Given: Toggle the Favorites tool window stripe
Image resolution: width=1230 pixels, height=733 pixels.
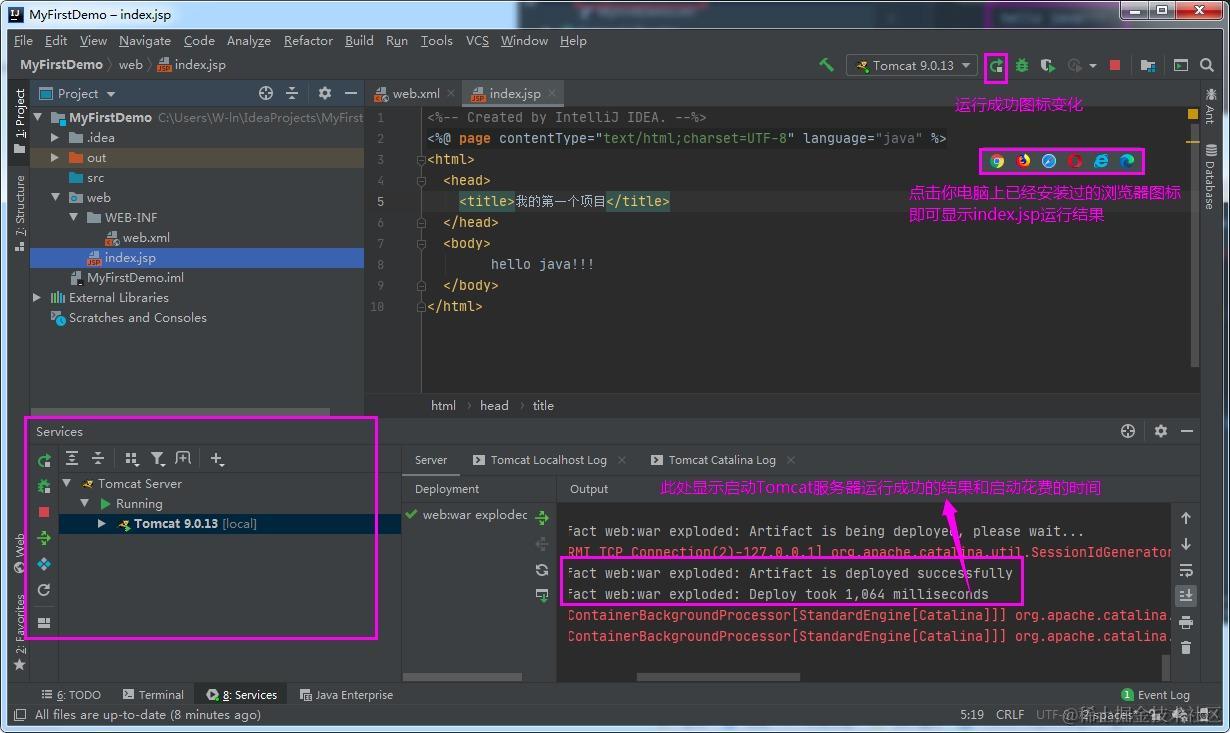Looking at the screenshot, I should point(19,631).
